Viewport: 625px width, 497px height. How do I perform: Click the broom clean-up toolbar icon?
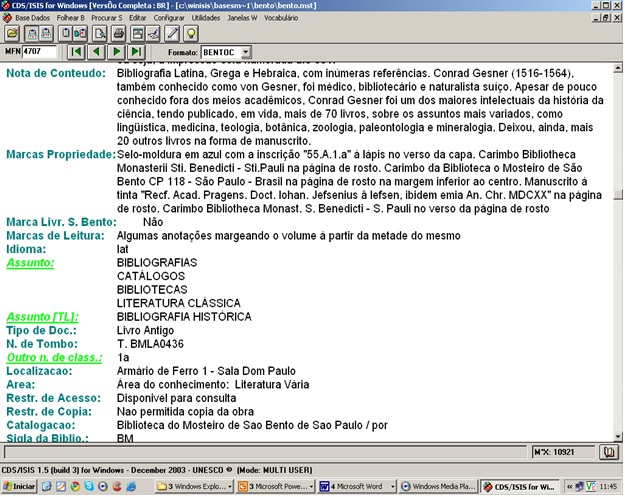point(153,33)
